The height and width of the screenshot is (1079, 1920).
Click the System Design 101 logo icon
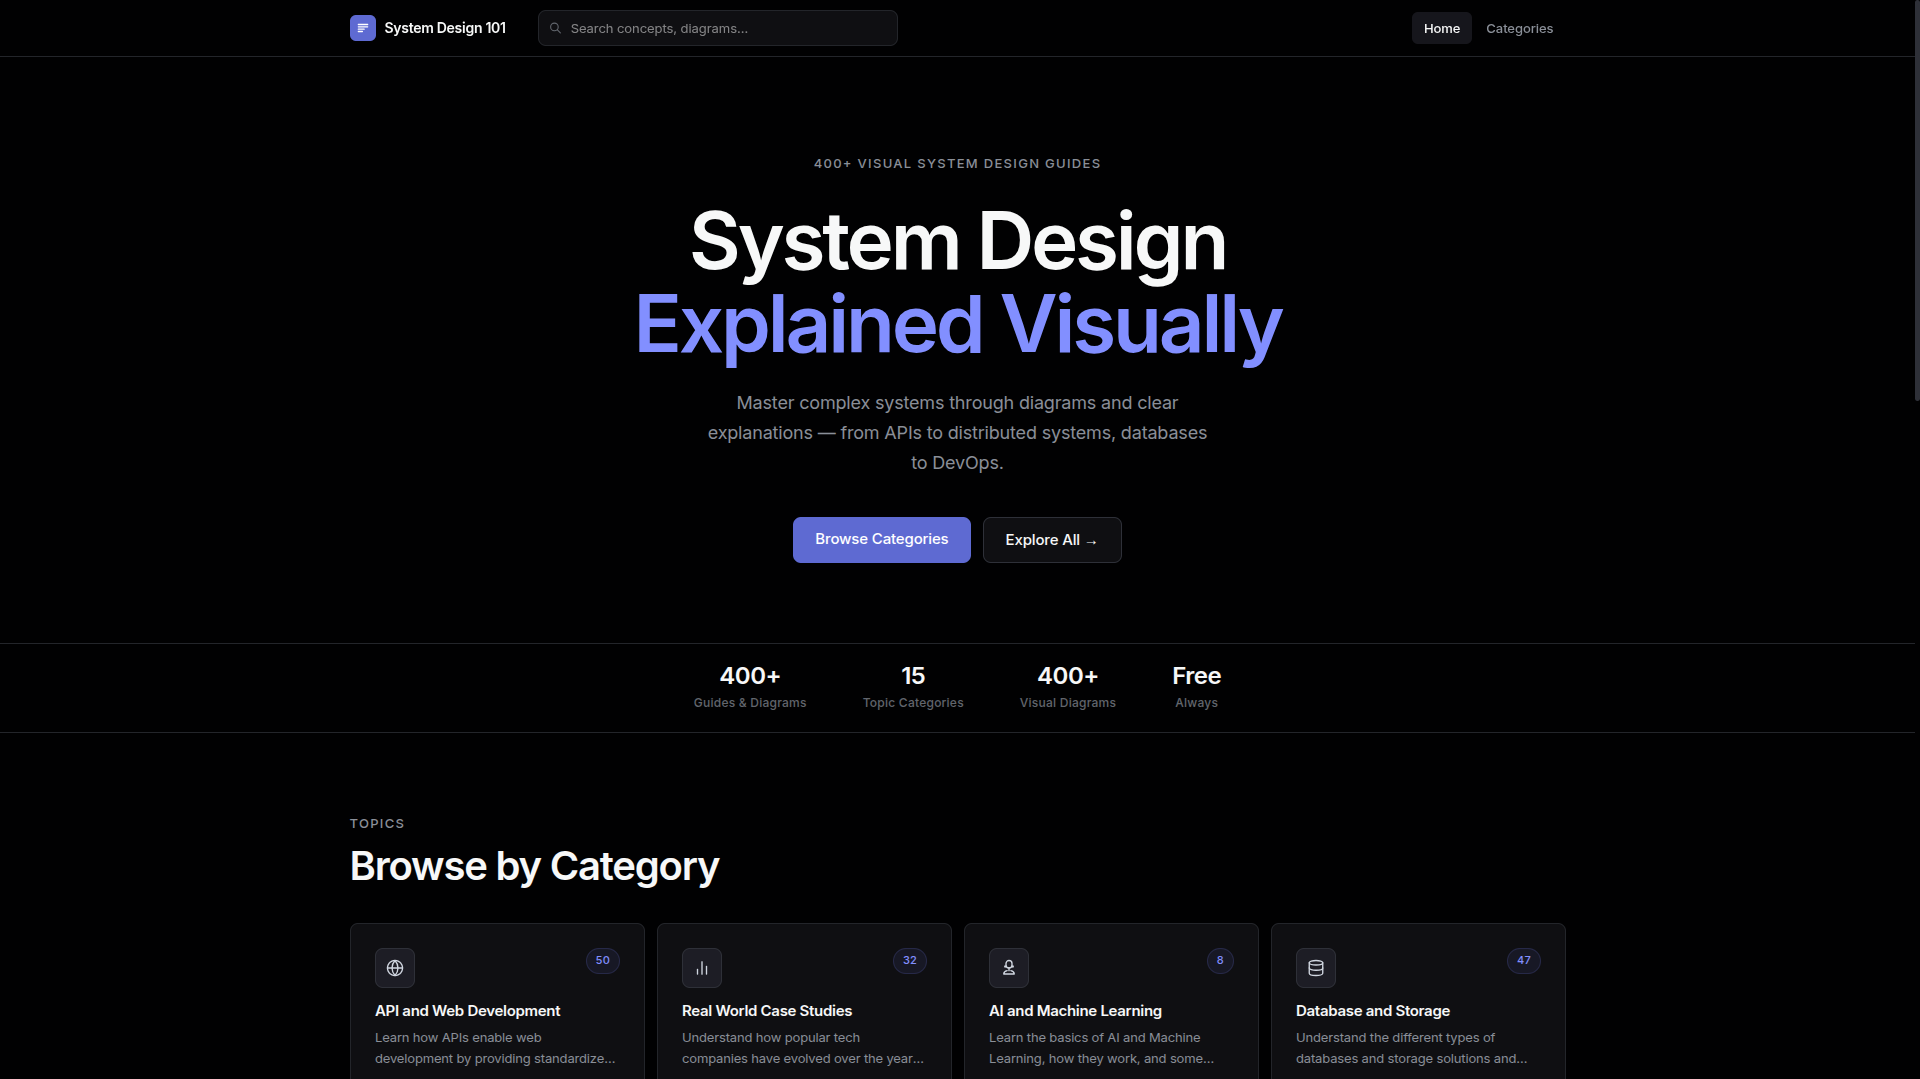(362, 28)
